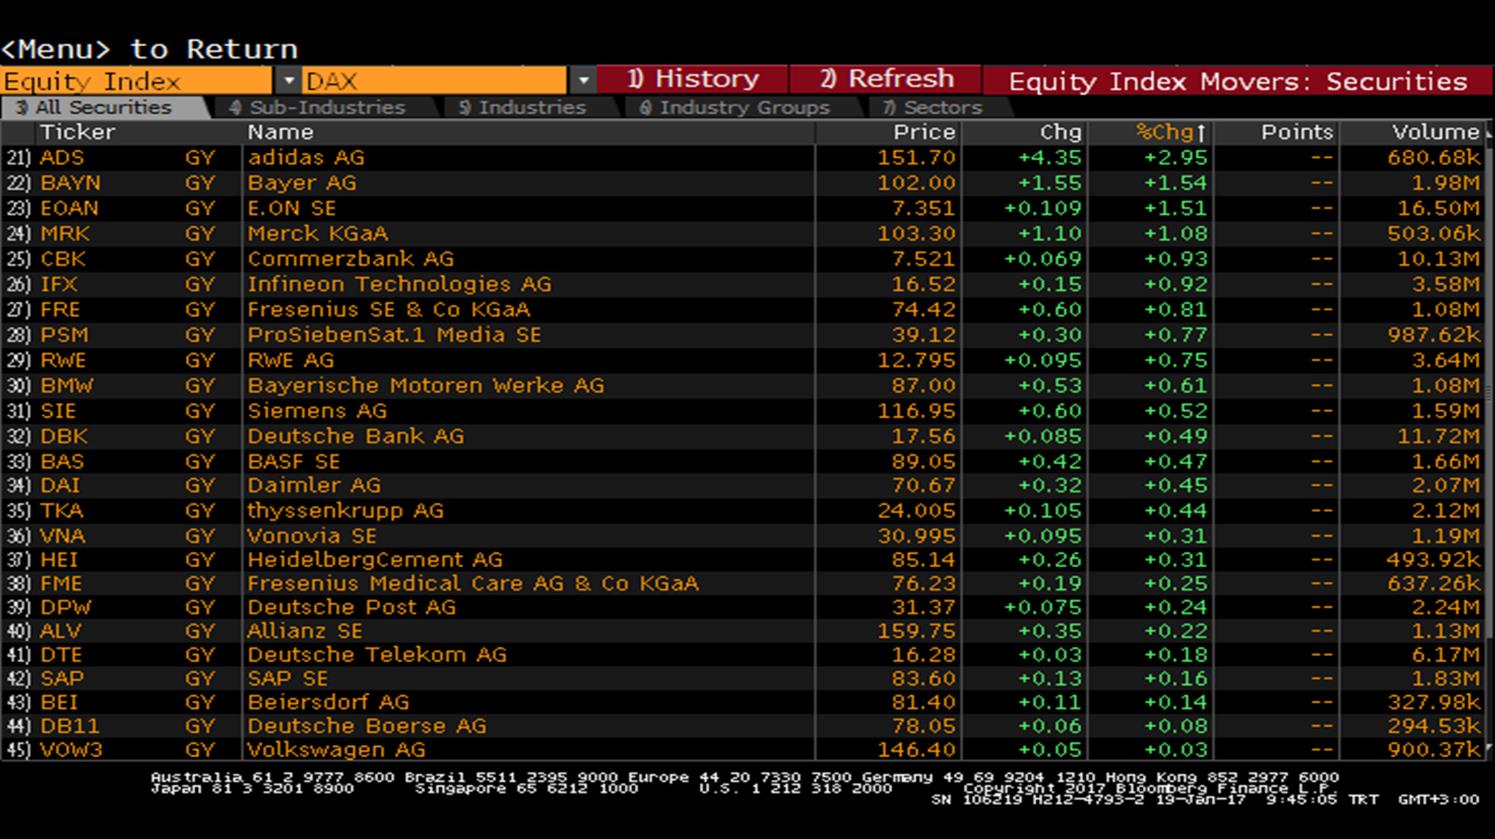Image resolution: width=1495 pixels, height=839 pixels.
Task: Click HeidelbergCement AG name
Action: coord(375,559)
